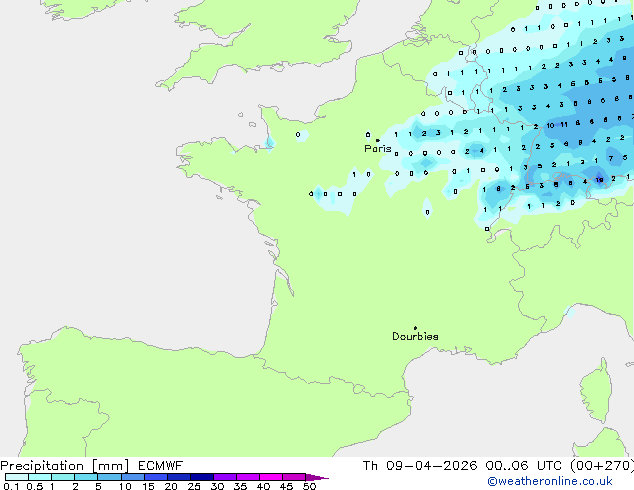Pick the 35–40 mm legend swatch
The width and height of the screenshot is (634, 490).
tap(247, 477)
